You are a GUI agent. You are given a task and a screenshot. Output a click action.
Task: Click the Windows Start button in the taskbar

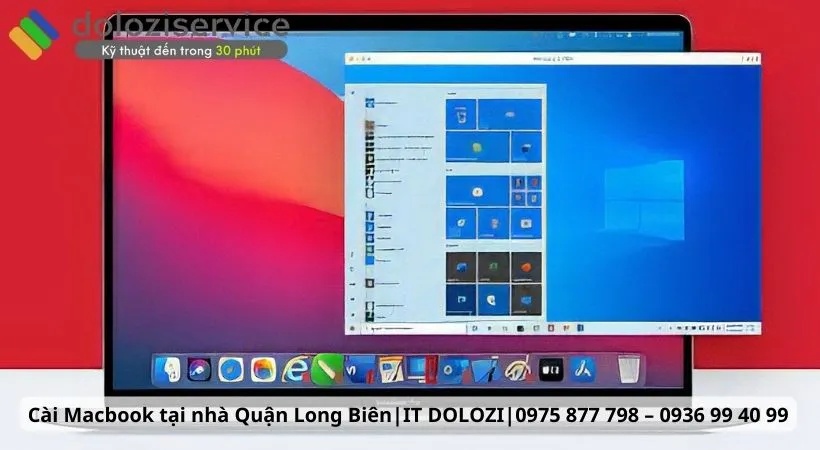coord(352,329)
